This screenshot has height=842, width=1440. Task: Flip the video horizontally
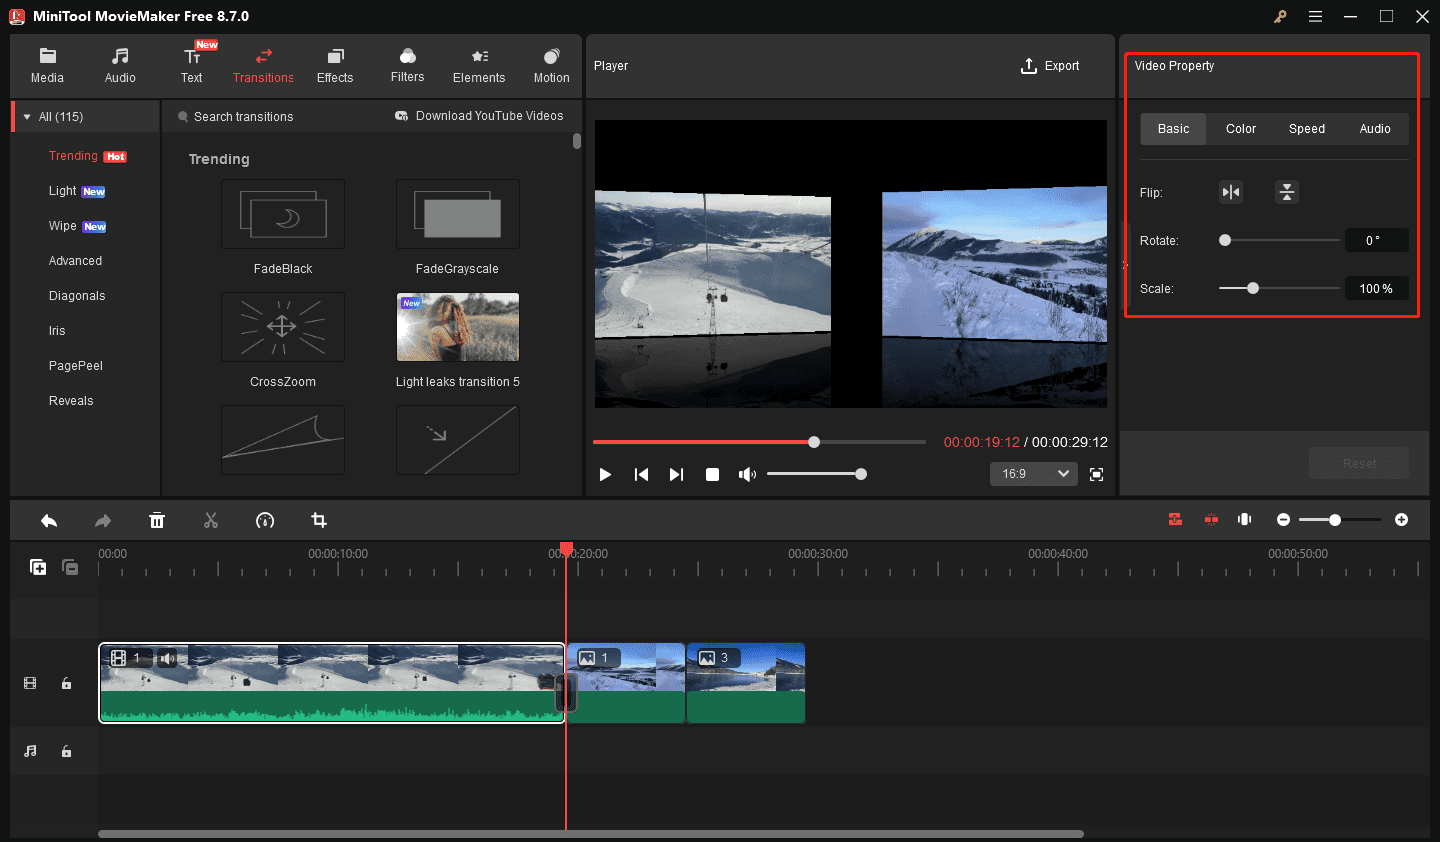(1231, 192)
